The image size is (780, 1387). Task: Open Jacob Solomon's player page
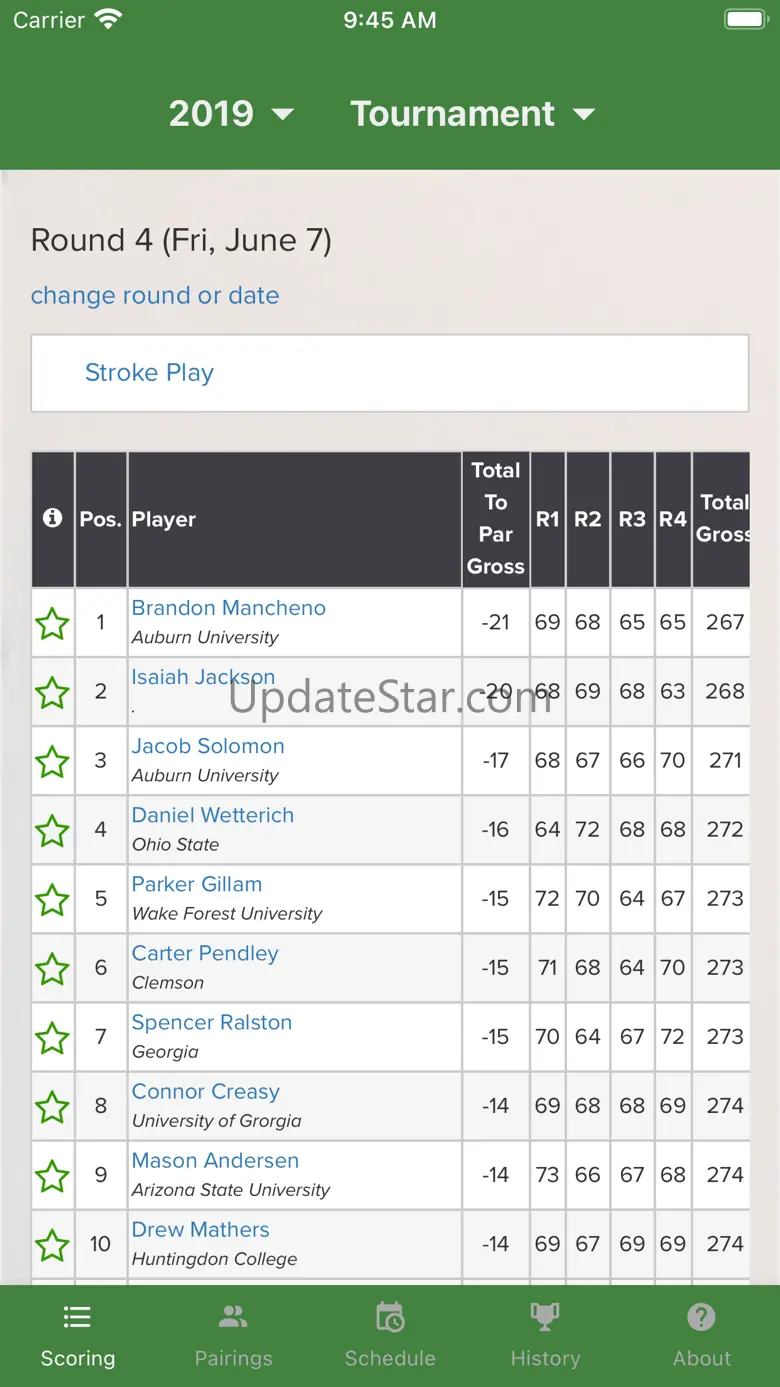(208, 746)
